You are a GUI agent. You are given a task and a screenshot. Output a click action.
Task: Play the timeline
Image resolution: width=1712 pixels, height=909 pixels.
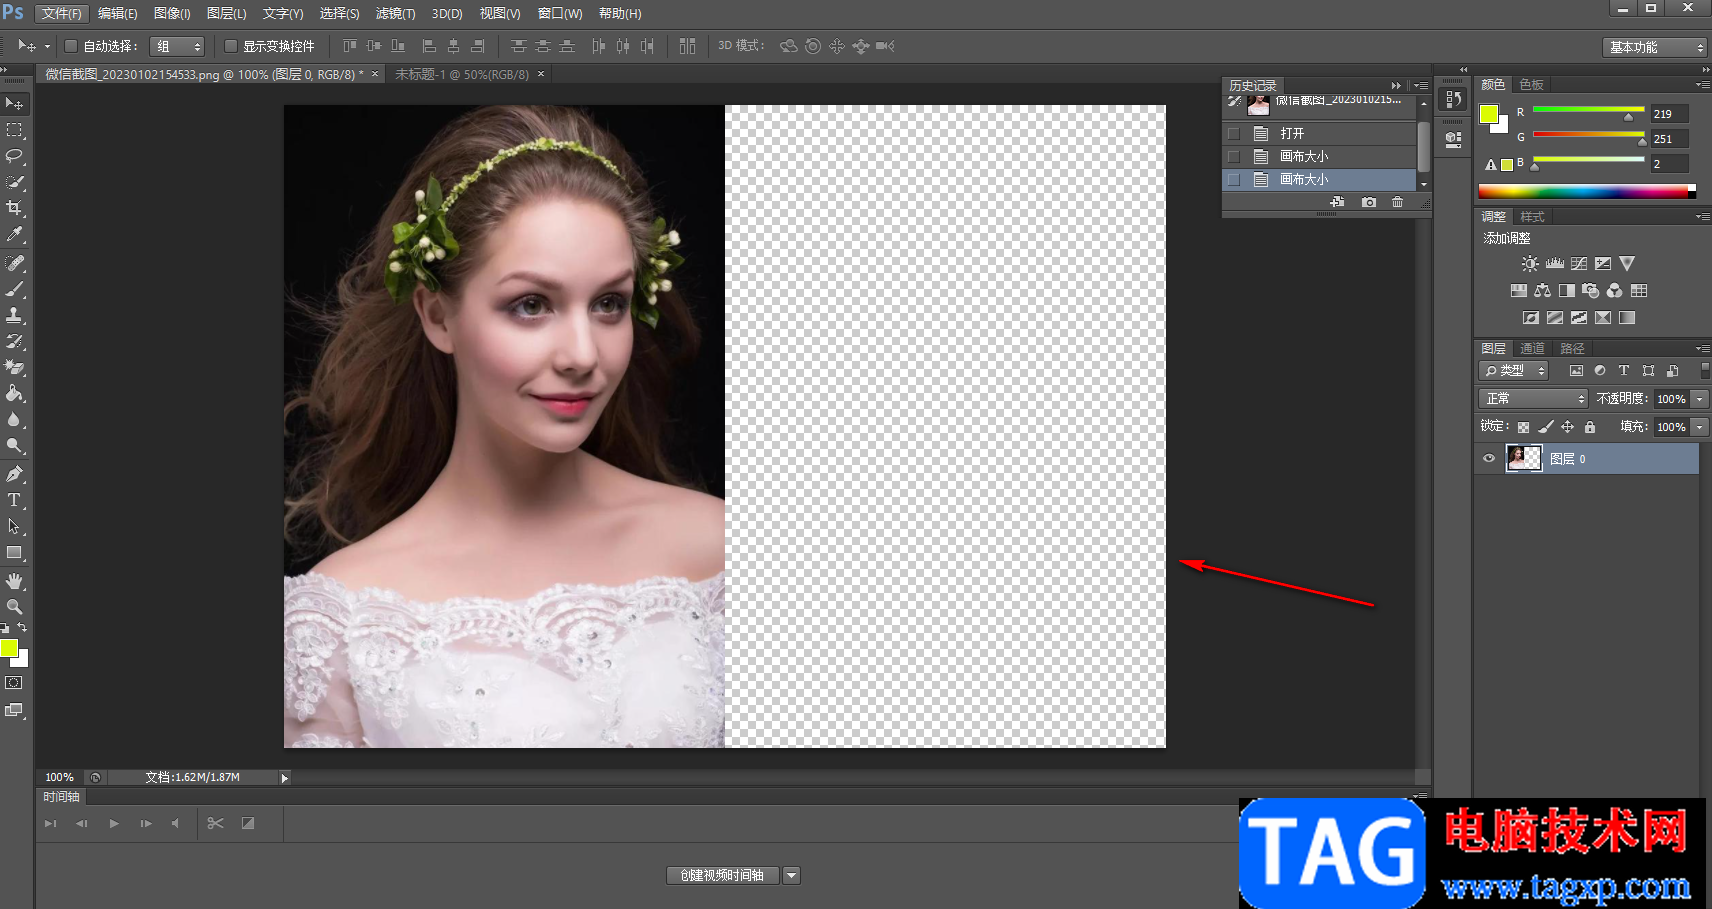coord(114,823)
